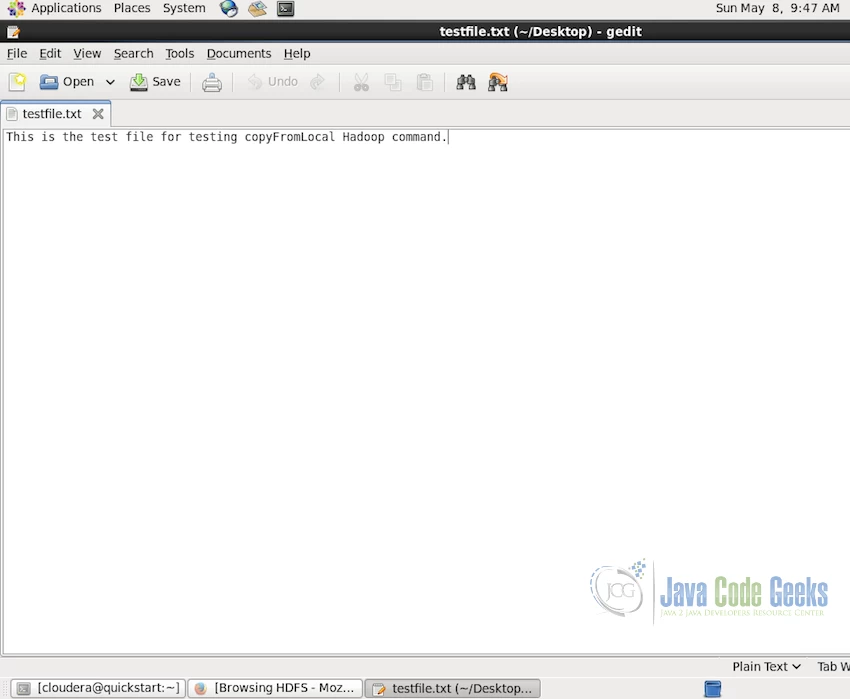Viewport: 850px width, 699px height.
Task: Open Find and Replace icon
Action: [498, 82]
